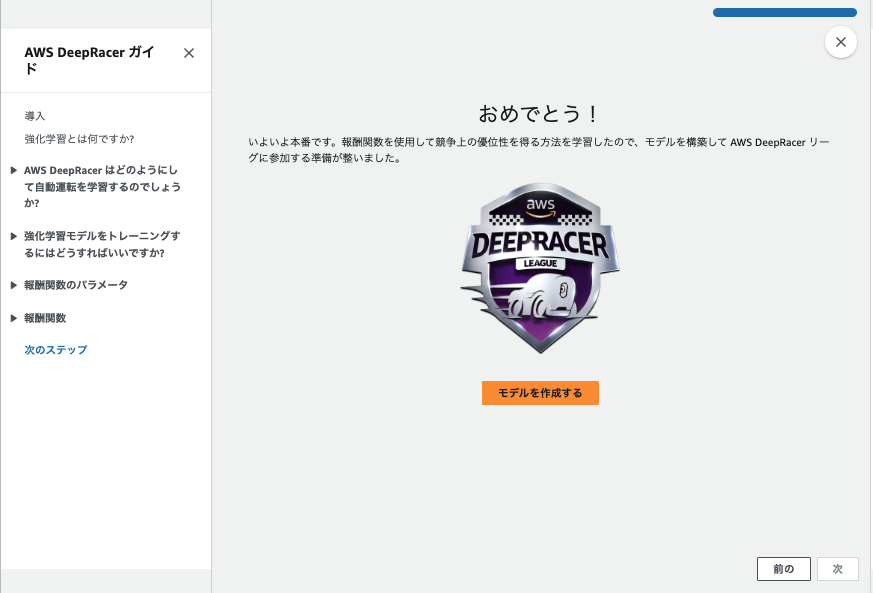Click the triangle icon beside 報酬関数のパラメータ
The width and height of the screenshot is (873, 593).
(14, 284)
